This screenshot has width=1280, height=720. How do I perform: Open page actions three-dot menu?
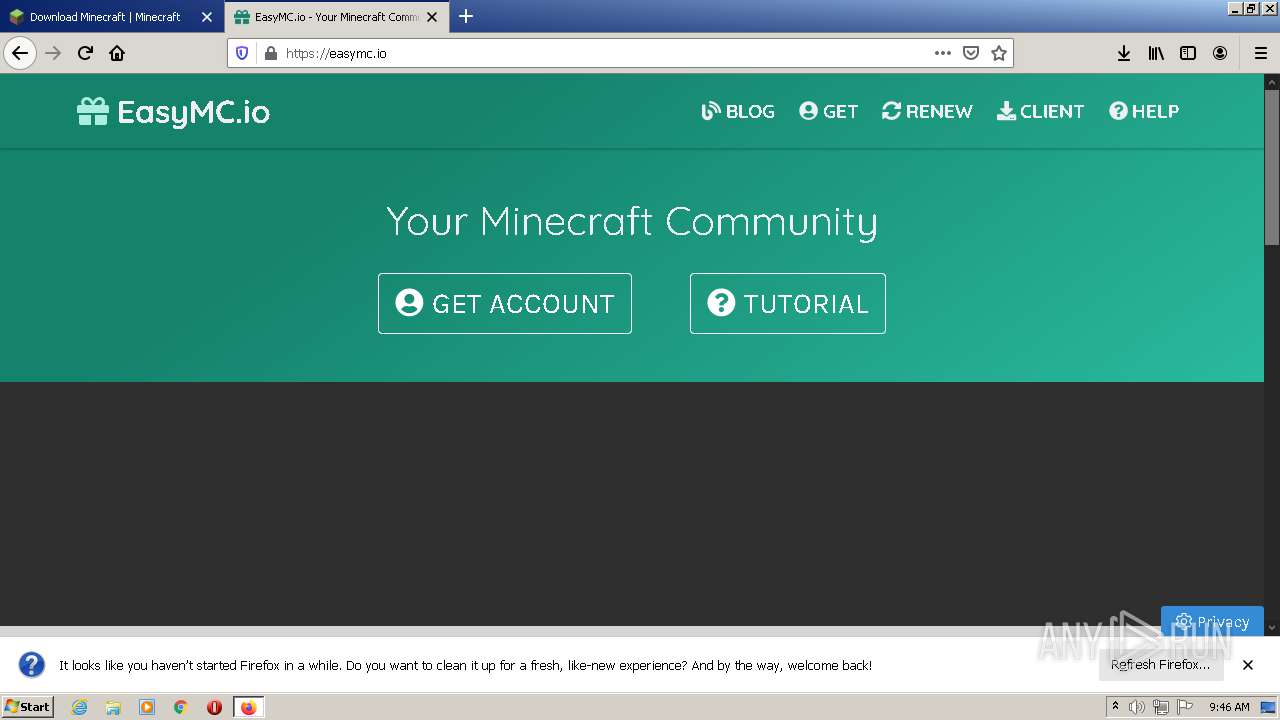pos(942,53)
